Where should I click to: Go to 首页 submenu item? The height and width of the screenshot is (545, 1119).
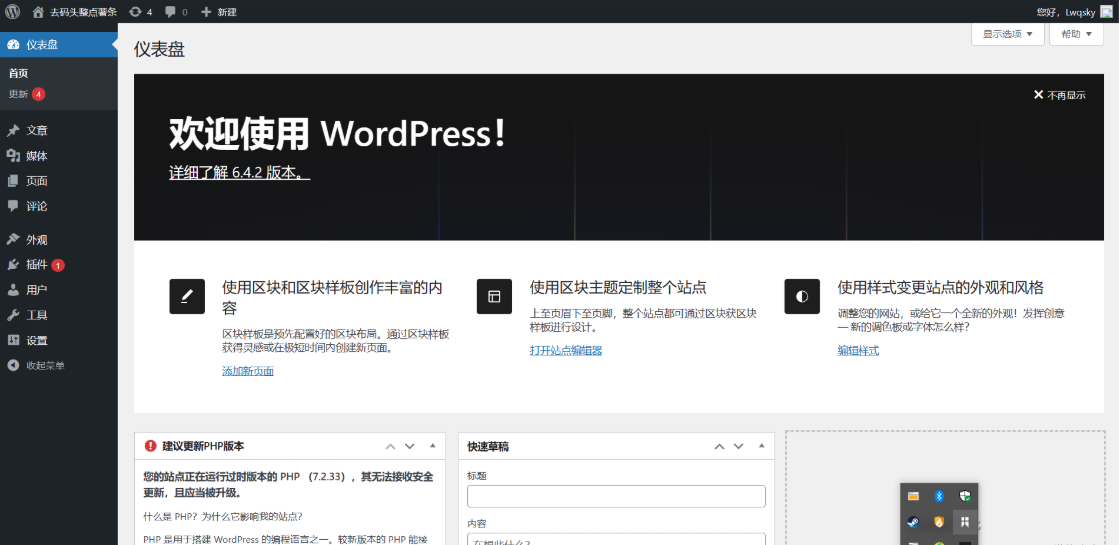click(19, 73)
